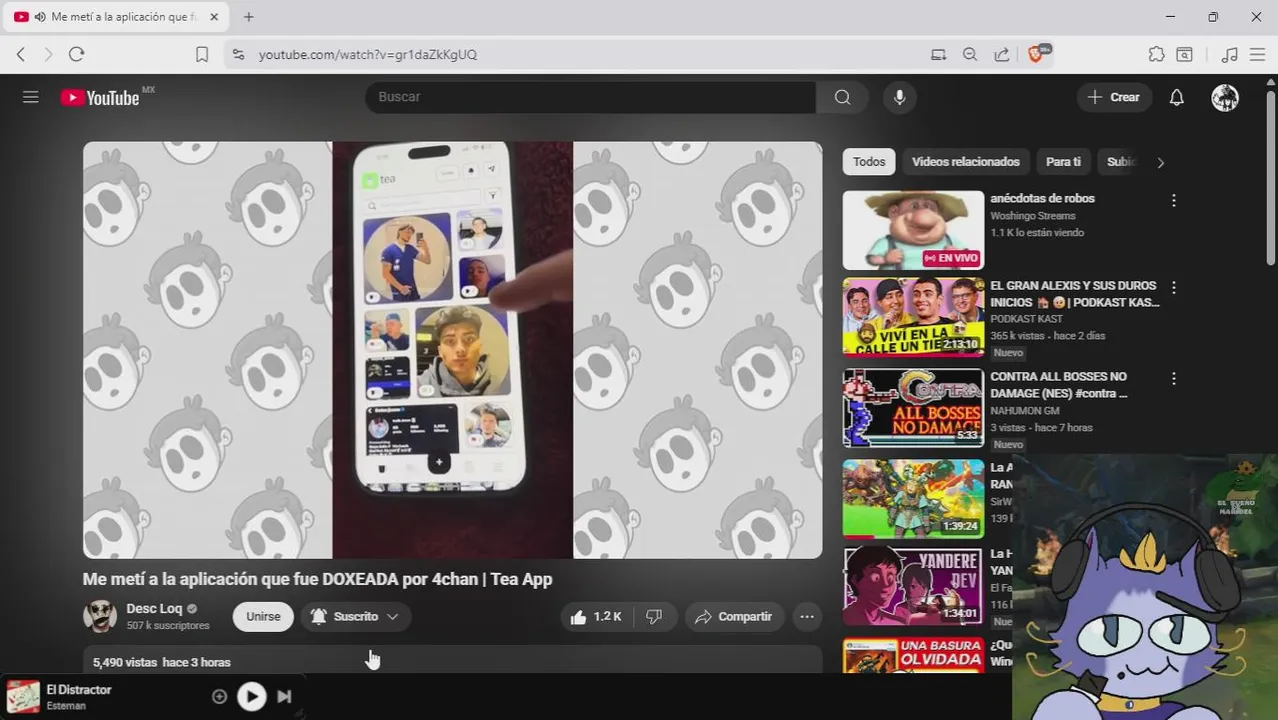Viewport: 1278px width, 720px height.
Task: Open the YouTube hamburger guide menu
Action: pyautogui.click(x=31, y=97)
